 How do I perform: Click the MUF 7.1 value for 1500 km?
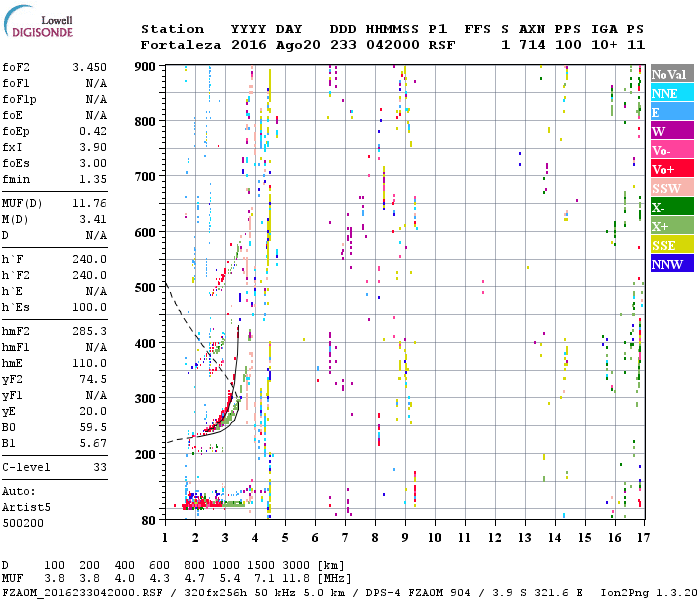pos(264,579)
